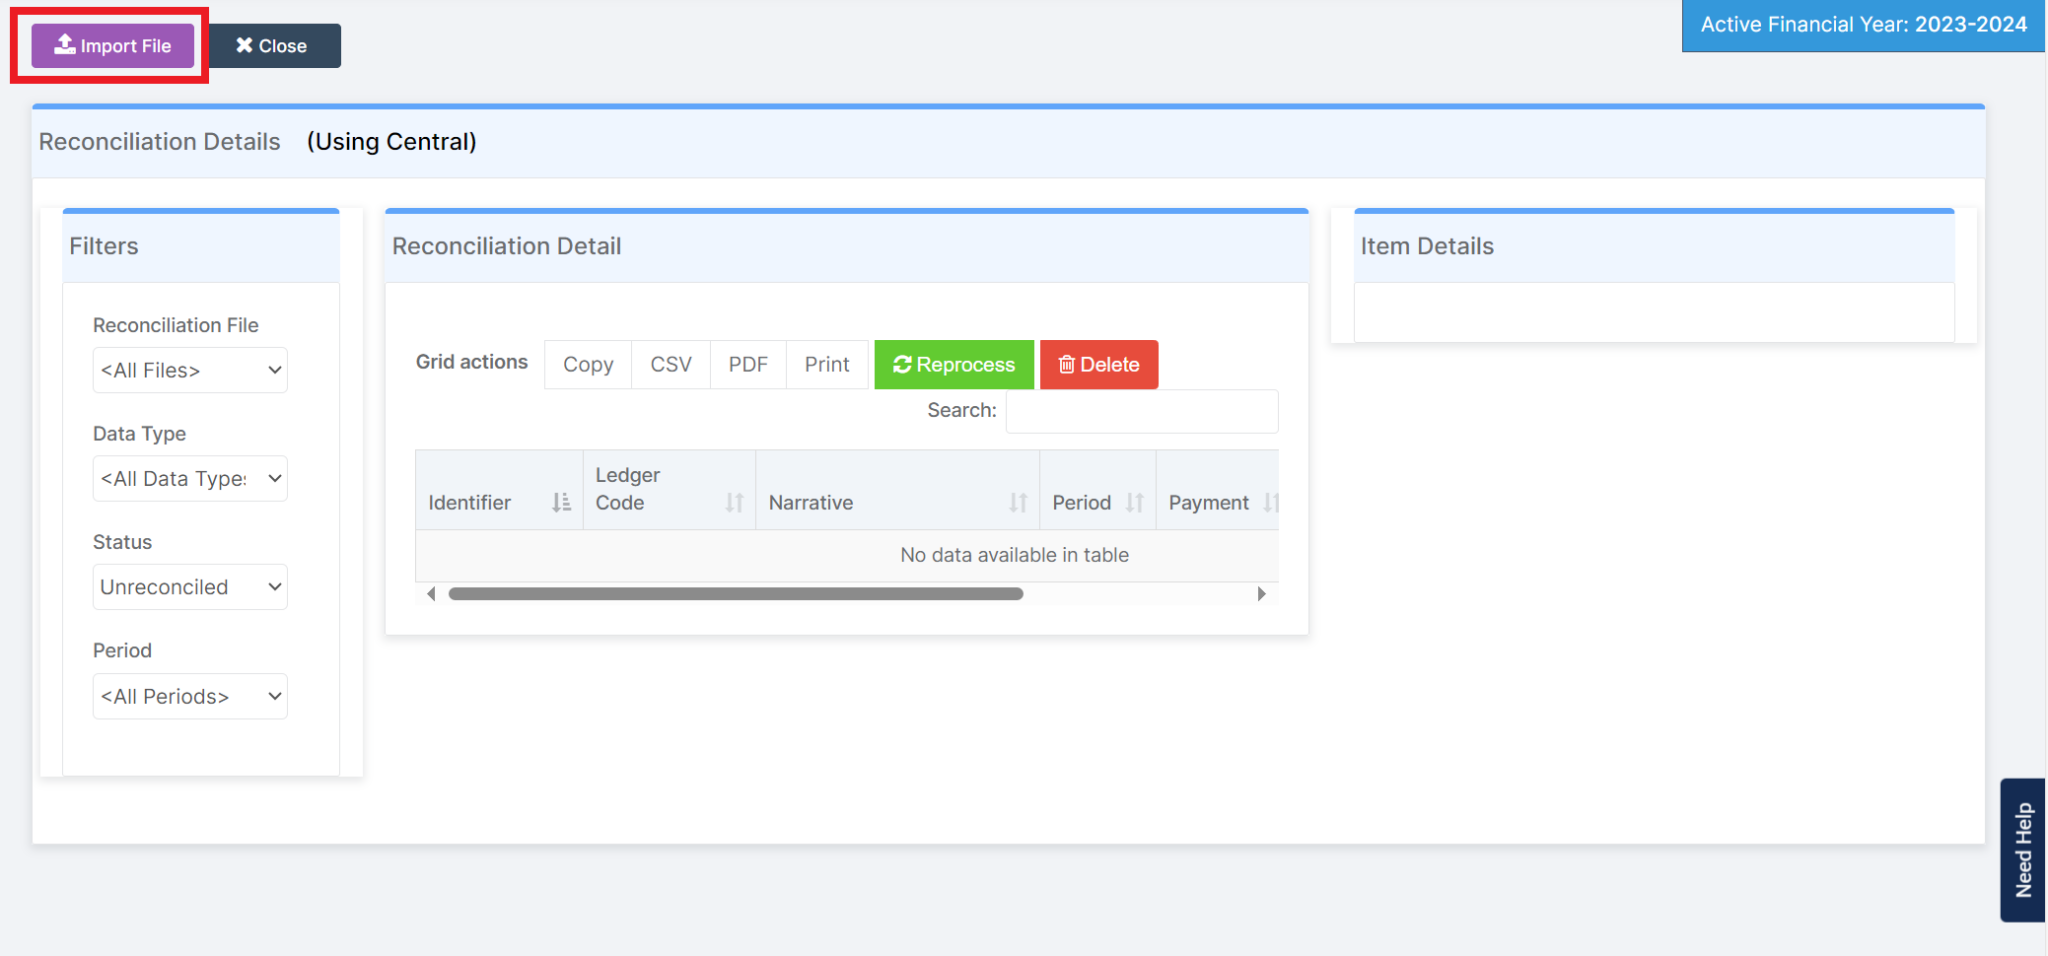
Task: Click the refresh icon inside Reprocess
Action: click(902, 364)
